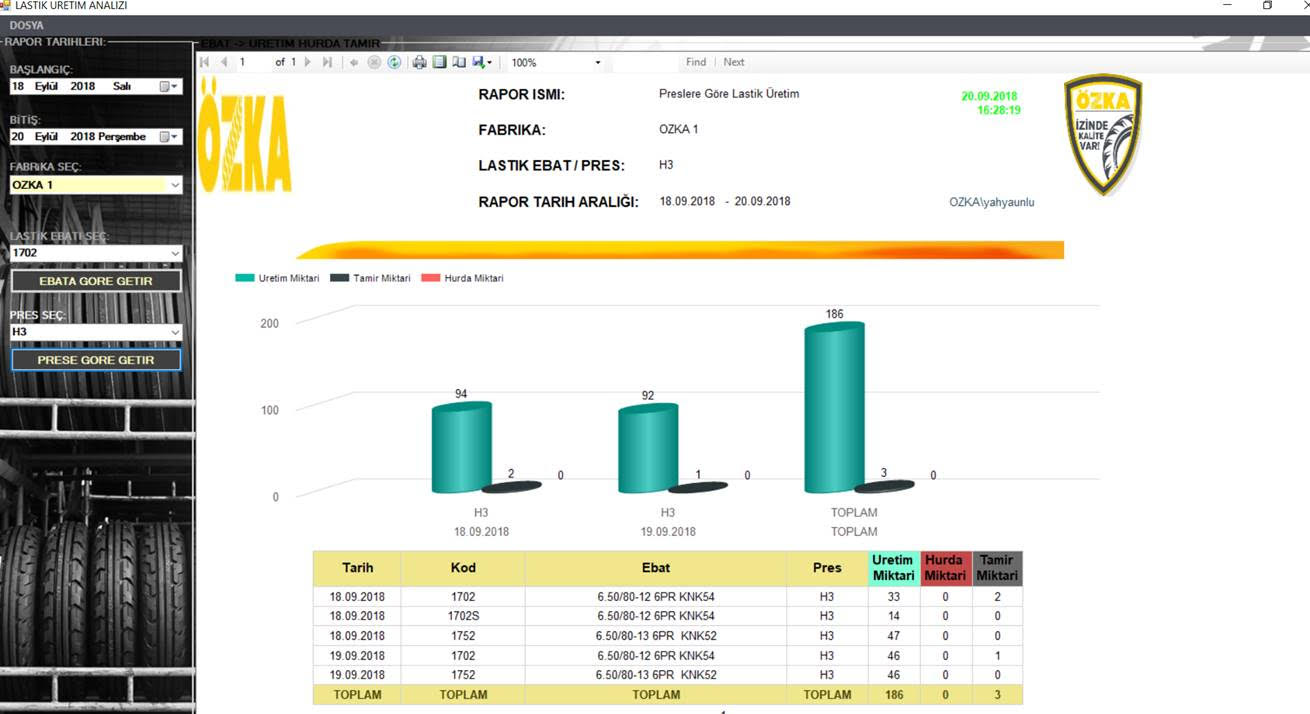Open the DOSYA menu
The height and width of the screenshot is (714, 1310).
[x=27, y=25]
